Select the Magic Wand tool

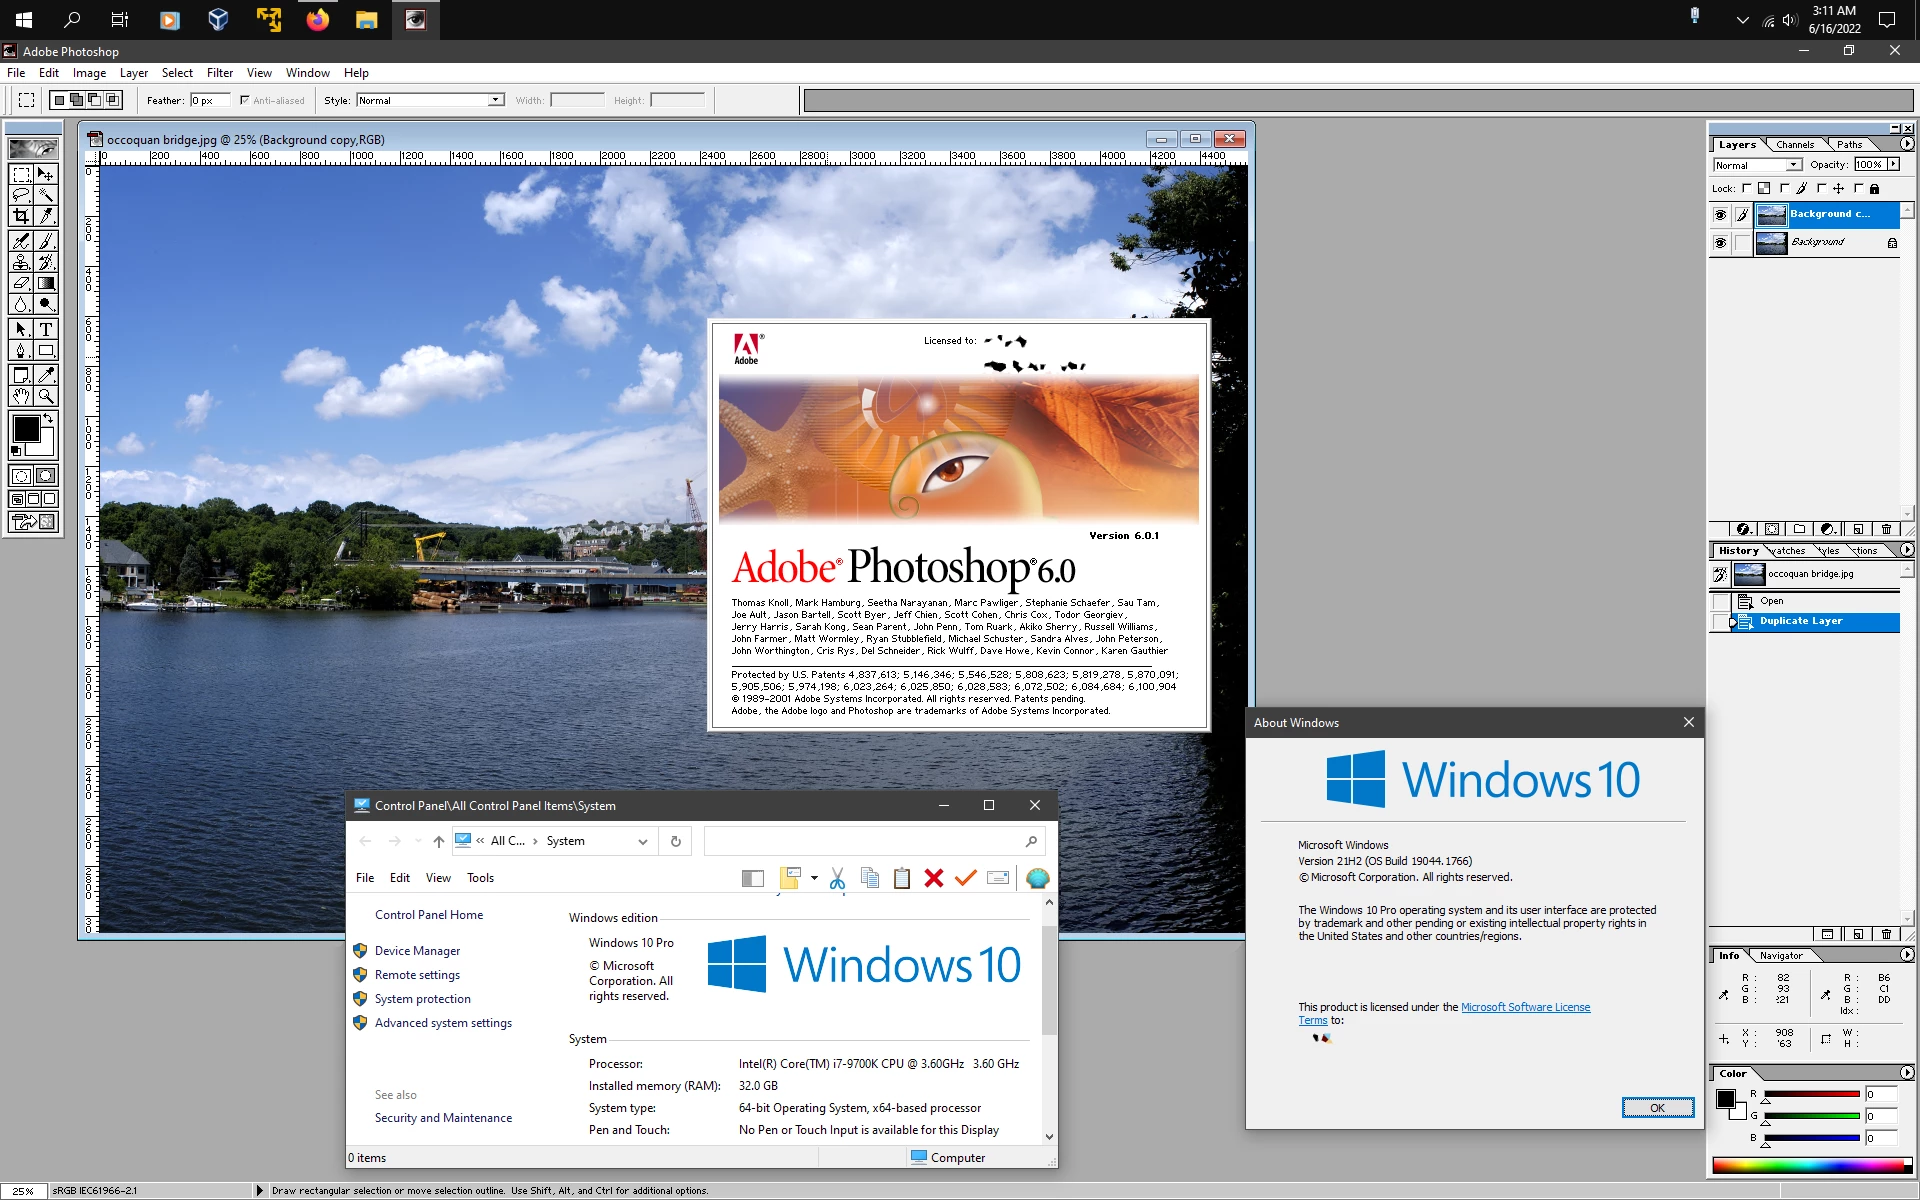point(46,195)
